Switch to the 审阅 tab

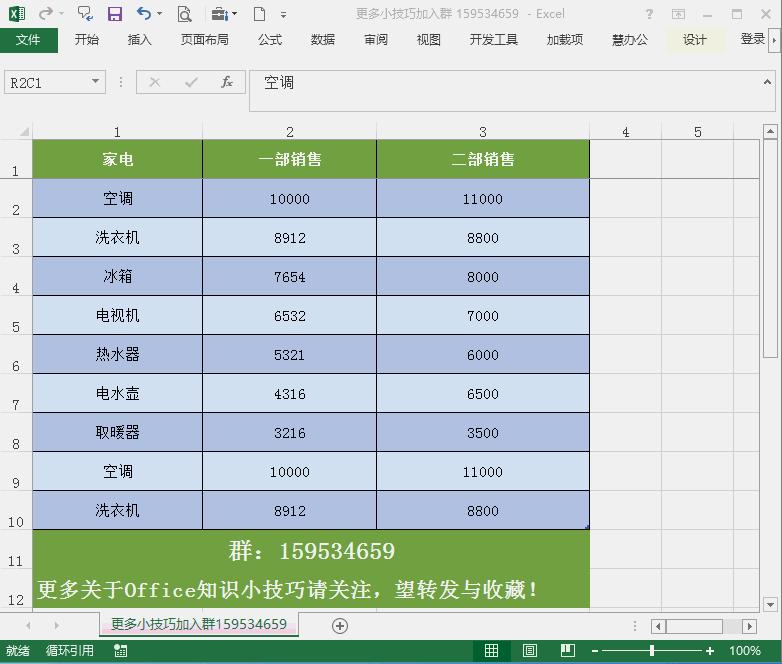(376, 39)
